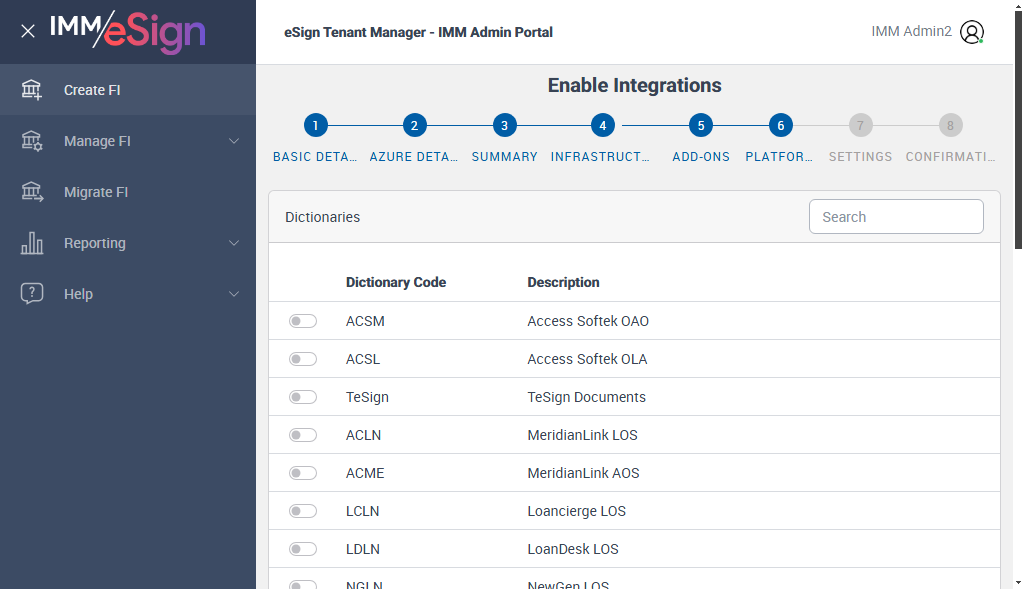Image resolution: width=1024 pixels, height=589 pixels.
Task: Click the Manage FI gear-bank icon
Action: (32, 141)
